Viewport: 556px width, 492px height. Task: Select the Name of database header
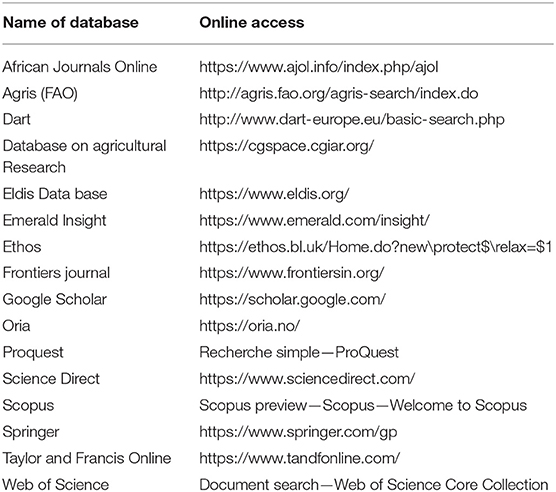point(71,23)
